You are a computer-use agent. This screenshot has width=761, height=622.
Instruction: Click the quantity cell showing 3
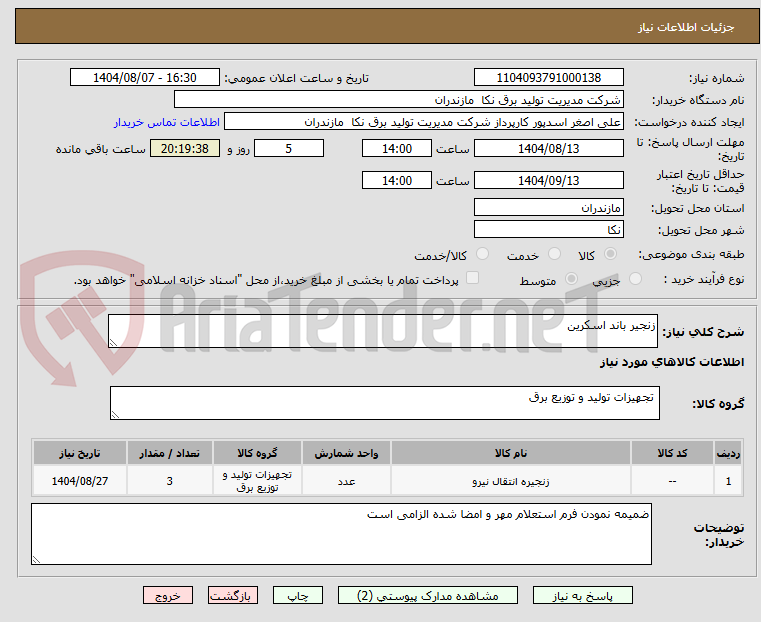click(x=169, y=481)
